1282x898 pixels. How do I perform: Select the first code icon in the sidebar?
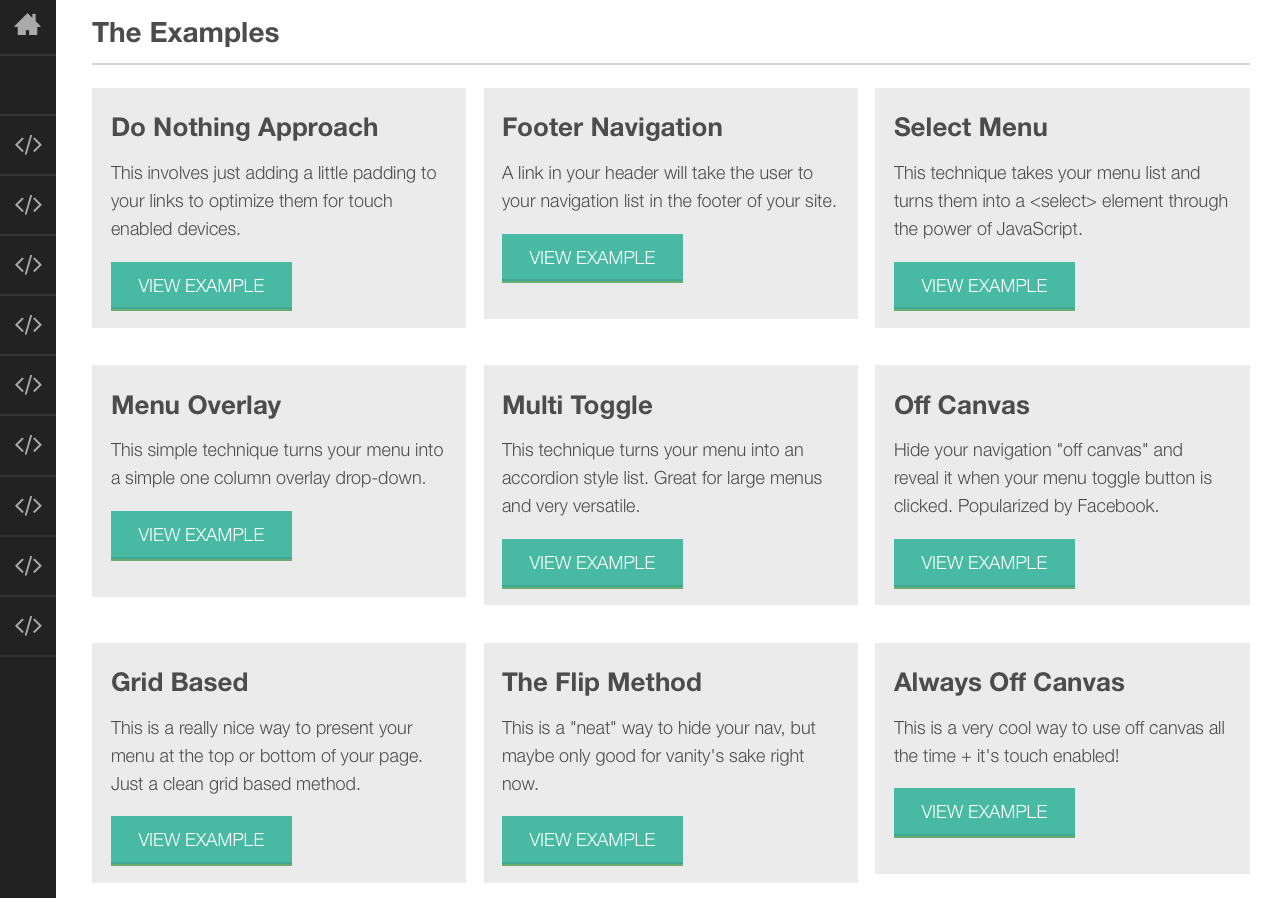pos(27,145)
